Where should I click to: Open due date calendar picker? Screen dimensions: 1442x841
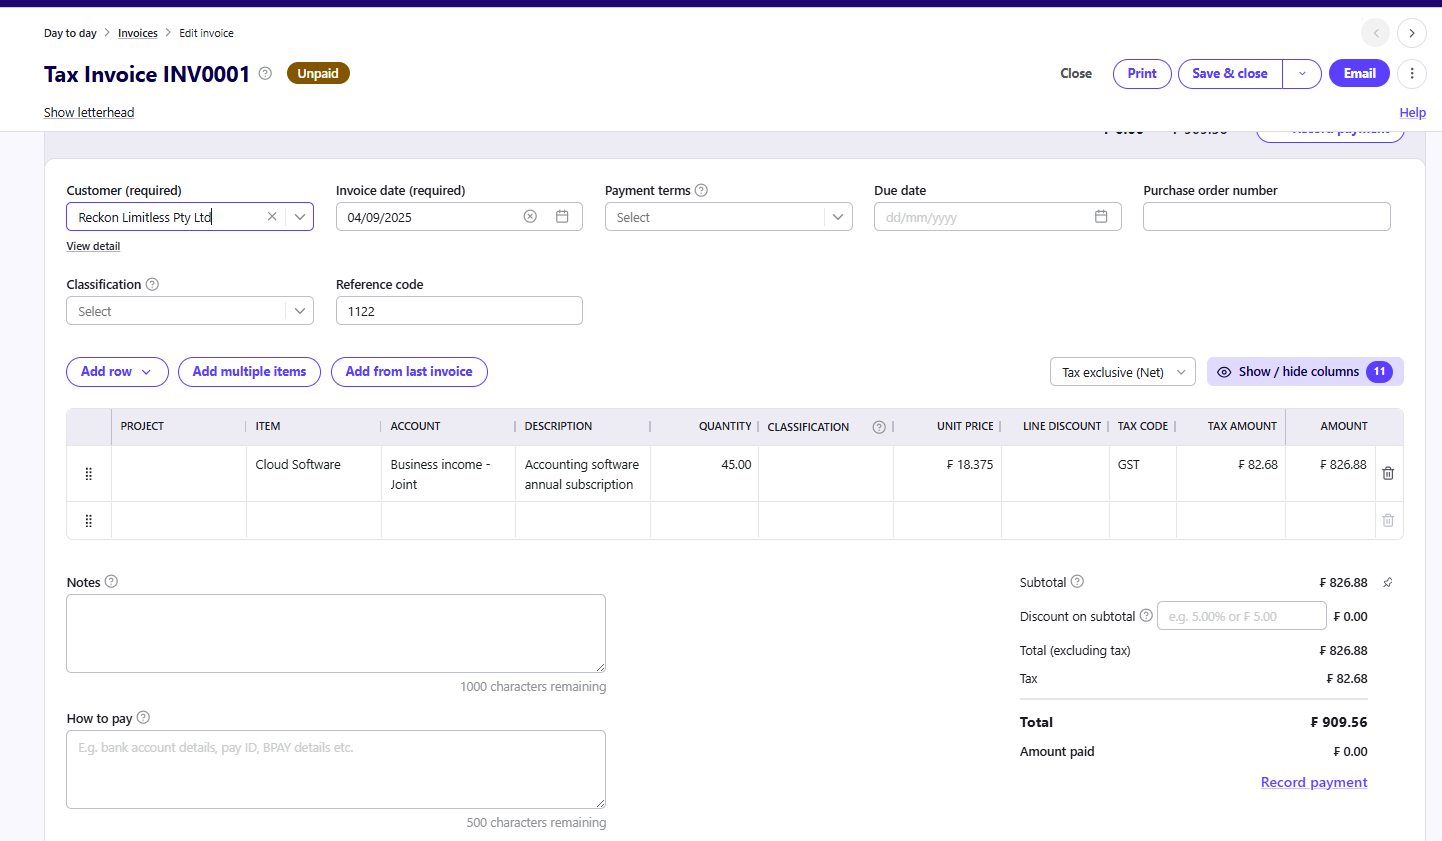[x=1101, y=217]
